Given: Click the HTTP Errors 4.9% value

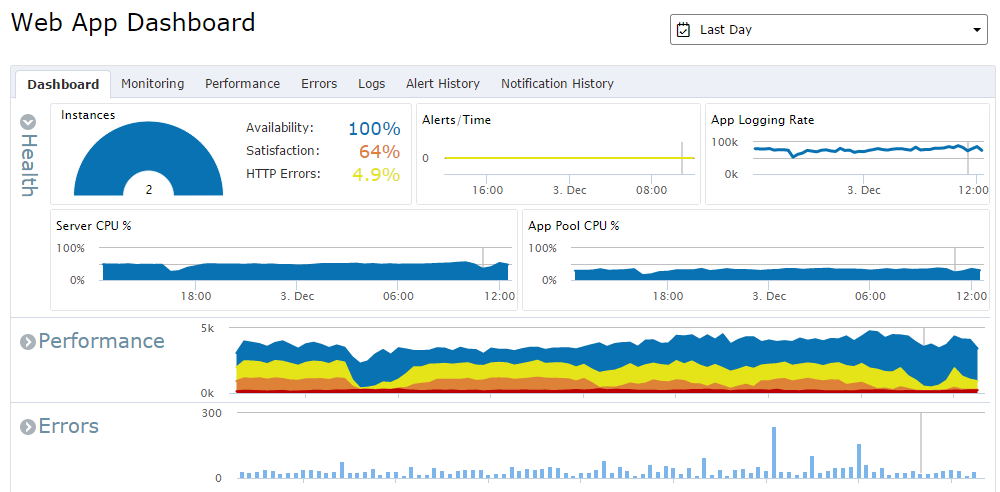Looking at the screenshot, I should pos(376,175).
